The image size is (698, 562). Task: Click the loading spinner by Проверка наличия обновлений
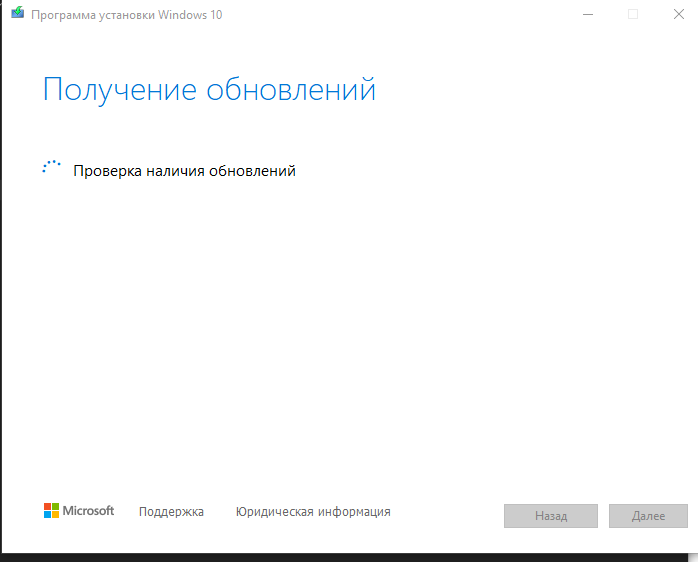pos(51,167)
